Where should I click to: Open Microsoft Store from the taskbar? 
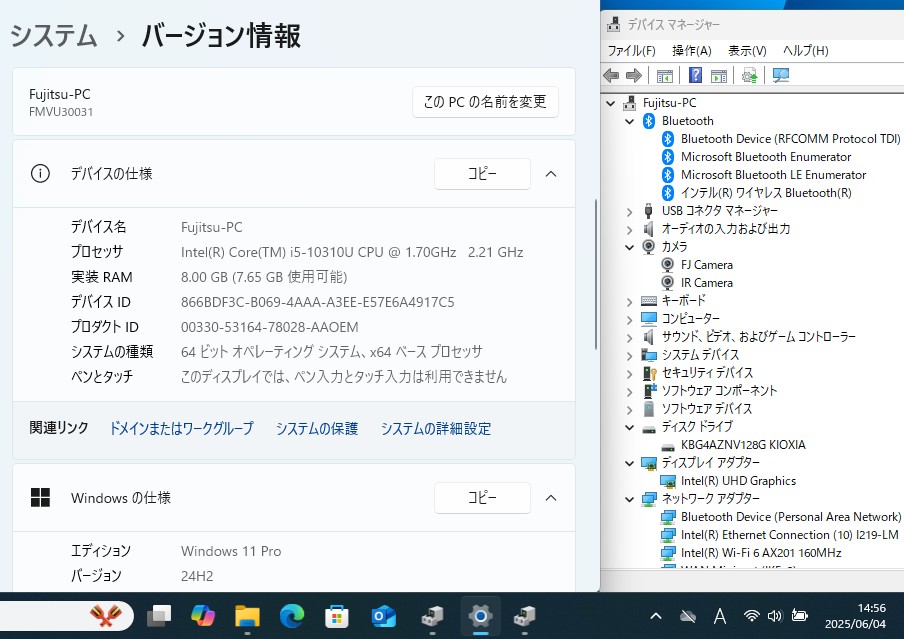click(x=337, y=617)
